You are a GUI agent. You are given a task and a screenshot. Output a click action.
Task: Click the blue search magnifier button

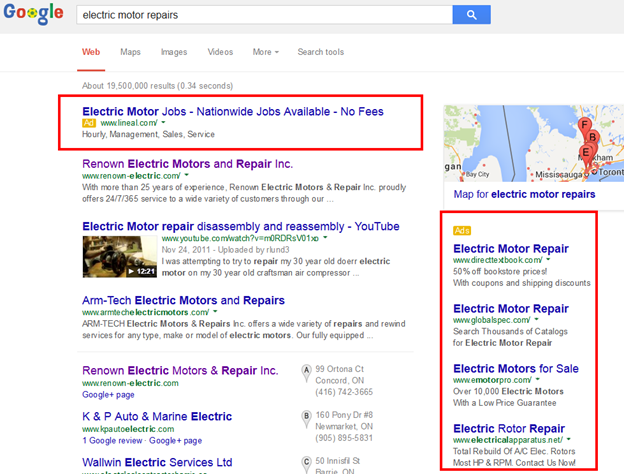(x=471, y=15)
